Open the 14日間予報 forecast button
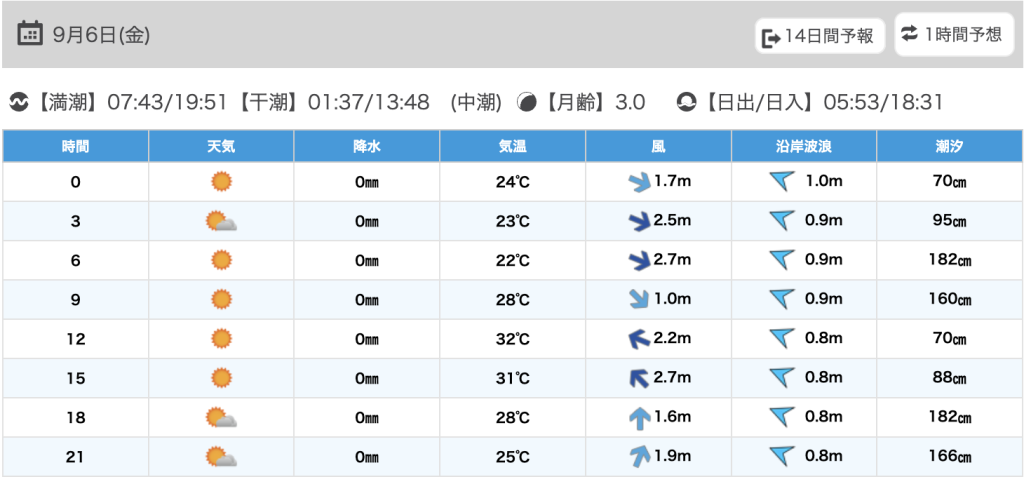The height and width of the screenshot is (477, 1024). click(x=819, y=36)
